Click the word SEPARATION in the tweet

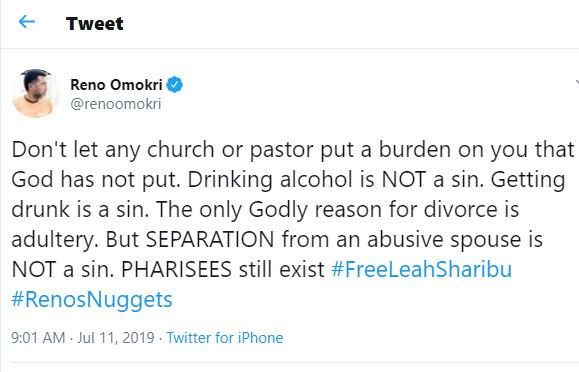click(210, 239)
